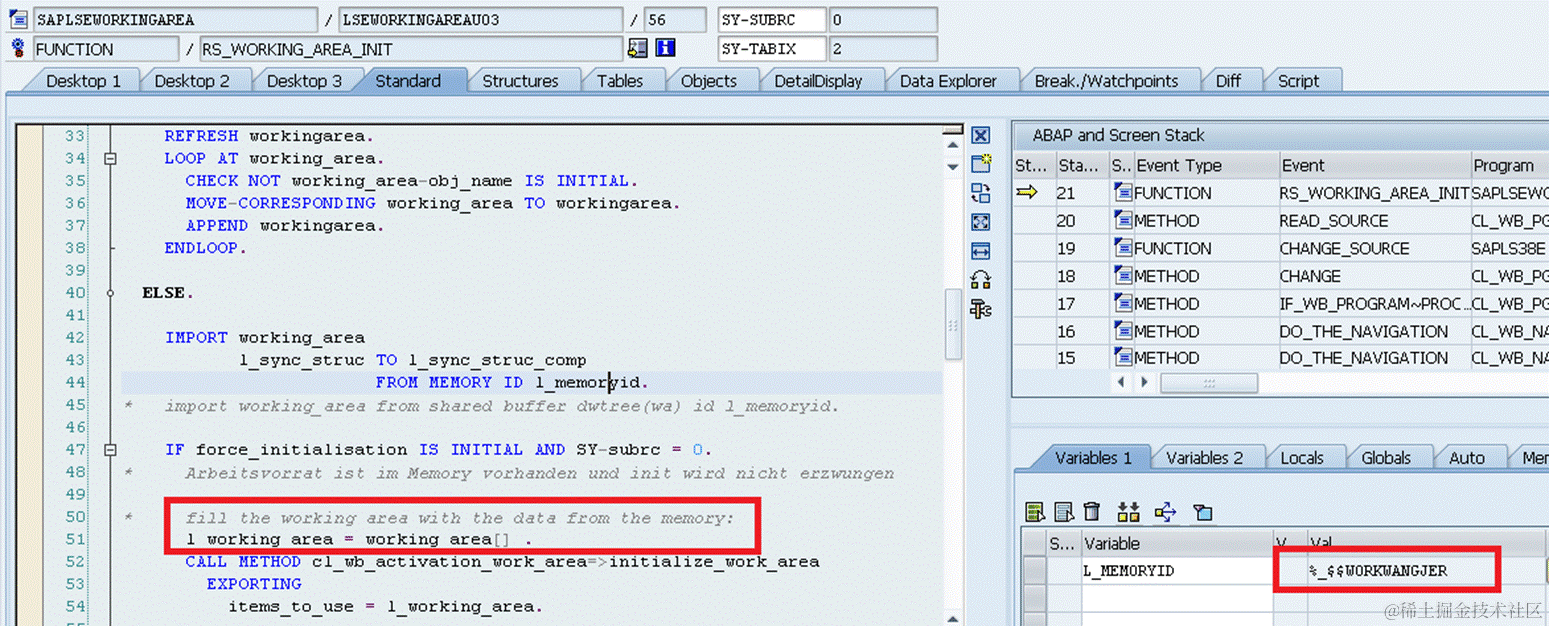Collapse the IF block at line 47
This screenshot has height=626, width=1549.
[110, 449]
